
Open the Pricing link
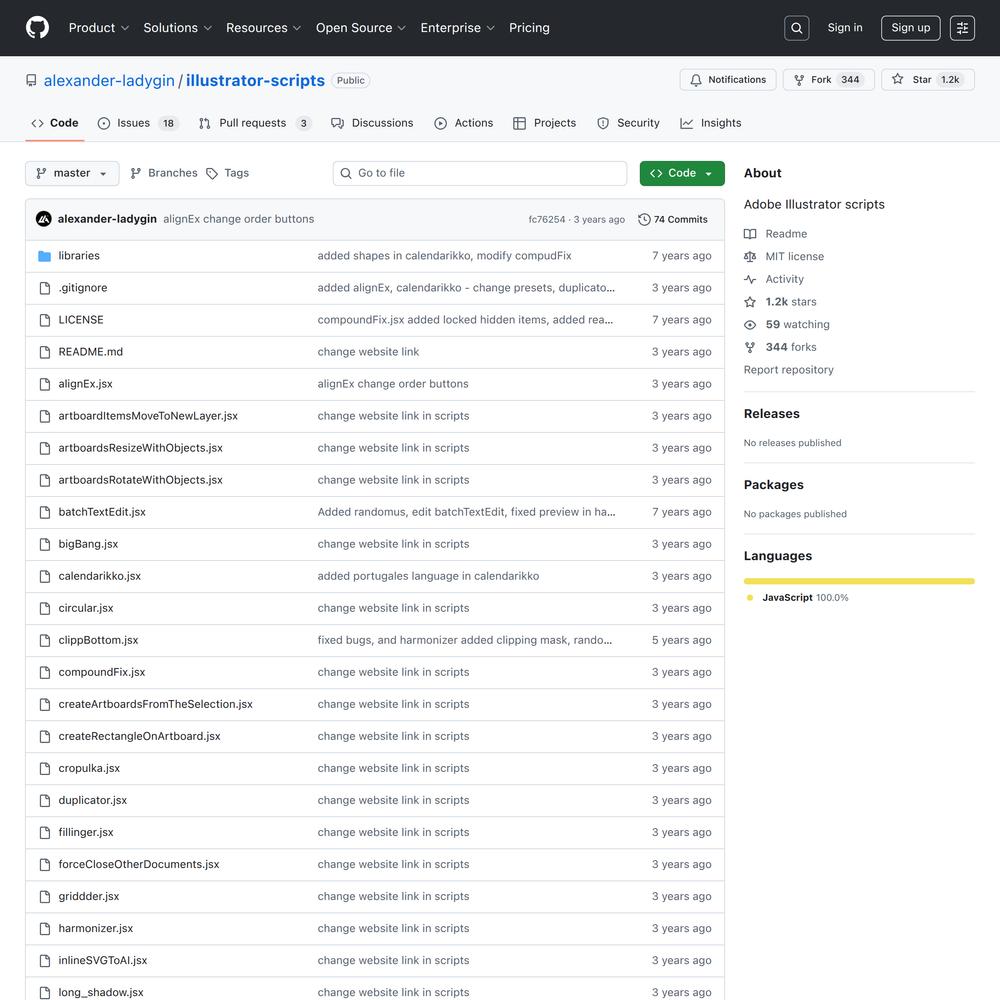point(529,28)
